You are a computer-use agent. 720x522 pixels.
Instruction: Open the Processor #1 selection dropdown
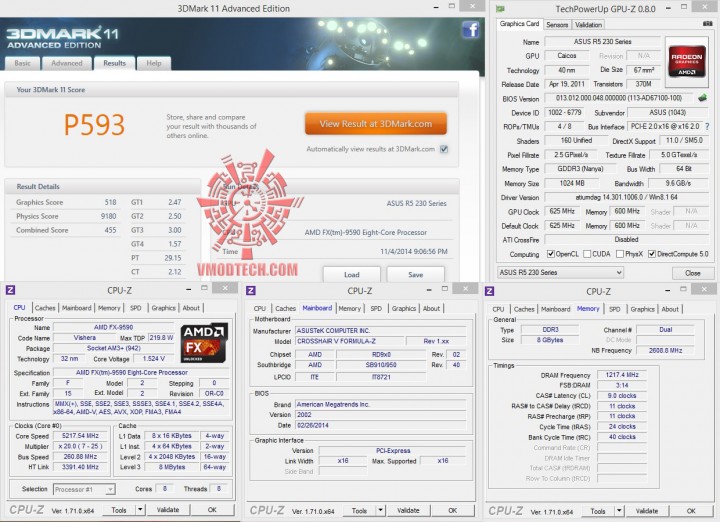[84, 489]
